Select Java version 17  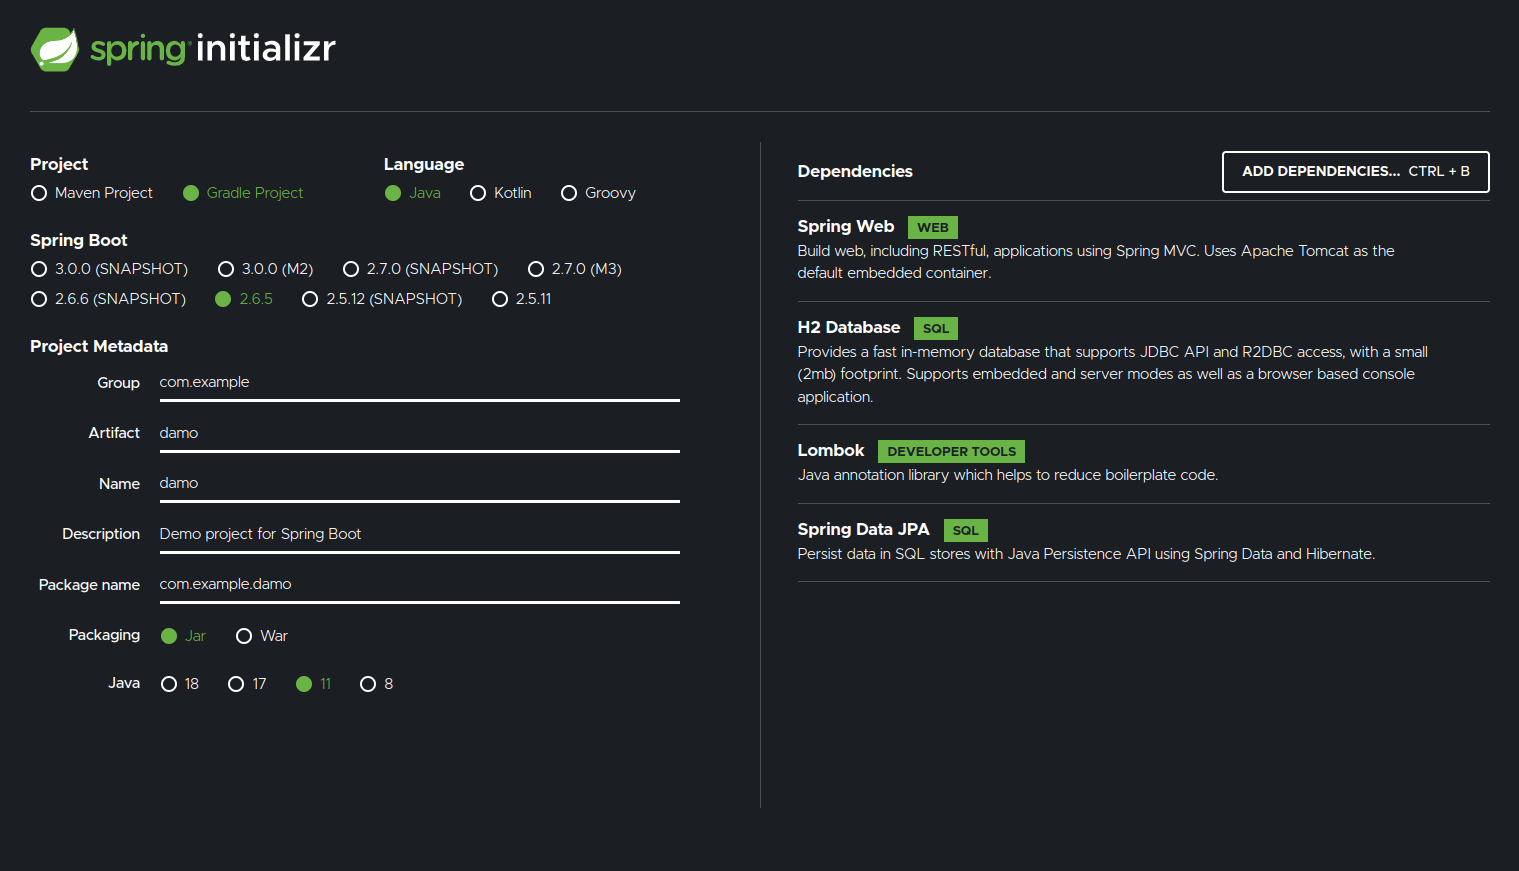tap(247, 684)
